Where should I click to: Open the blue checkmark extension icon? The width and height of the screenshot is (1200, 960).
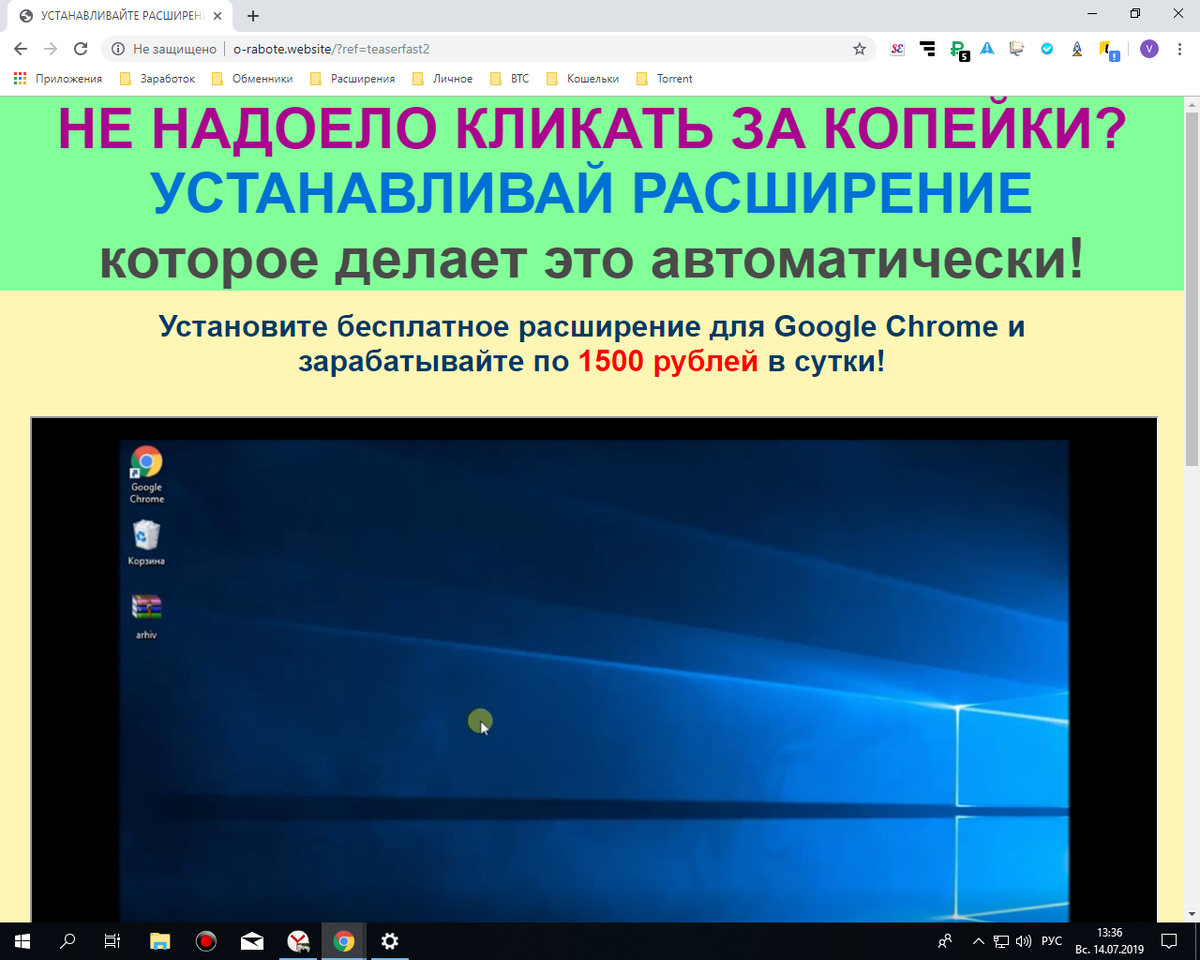[x=1047, y=48]
